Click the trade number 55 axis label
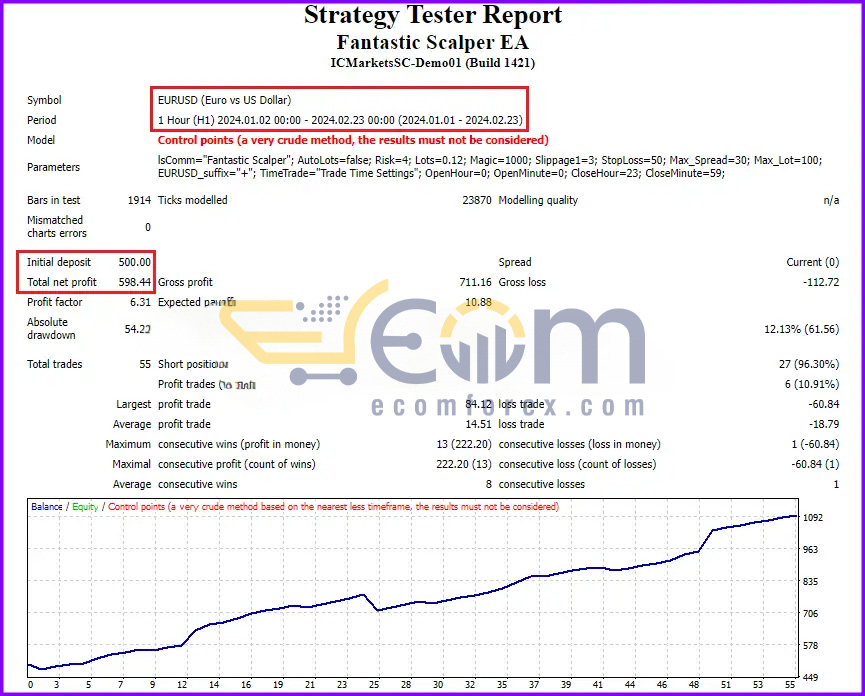 790,684
